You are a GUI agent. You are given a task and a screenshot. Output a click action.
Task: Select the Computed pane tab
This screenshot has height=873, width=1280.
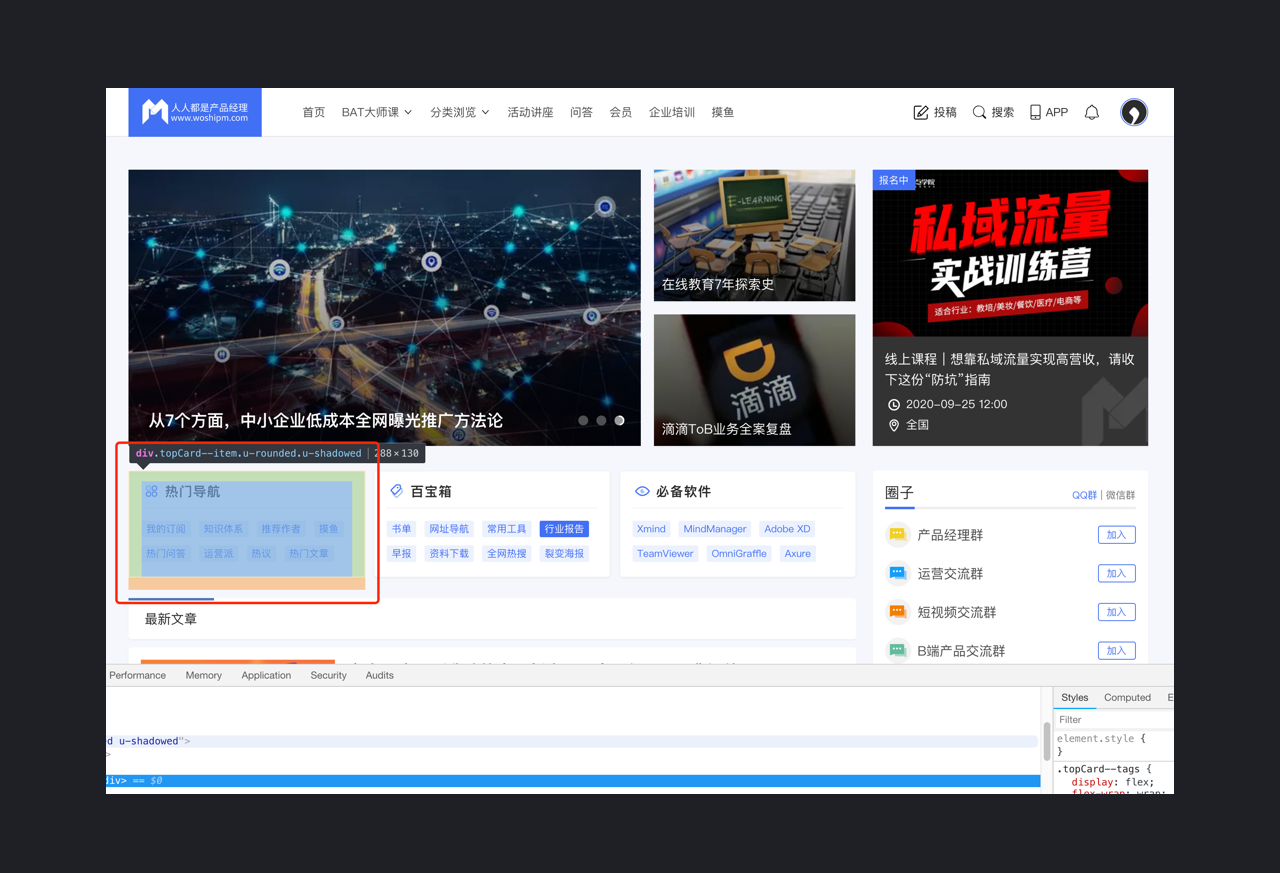pos(1127,697)
